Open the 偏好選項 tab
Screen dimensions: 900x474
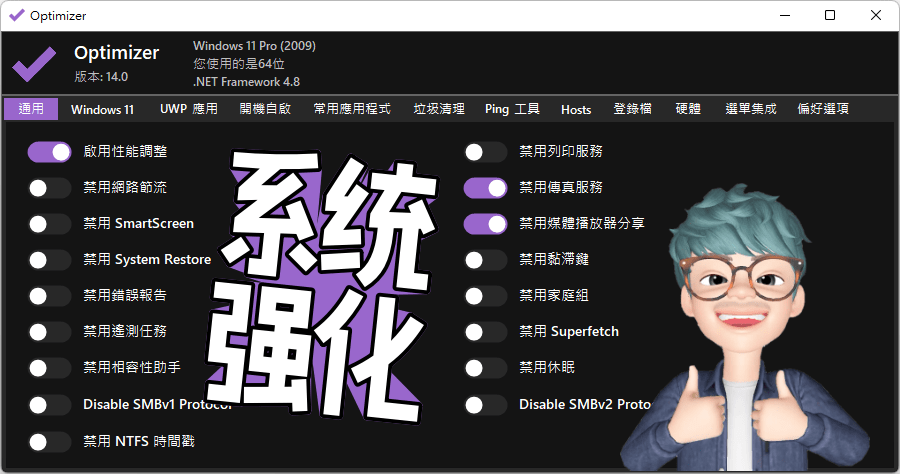pyautogui.click(x=823, y=109)
